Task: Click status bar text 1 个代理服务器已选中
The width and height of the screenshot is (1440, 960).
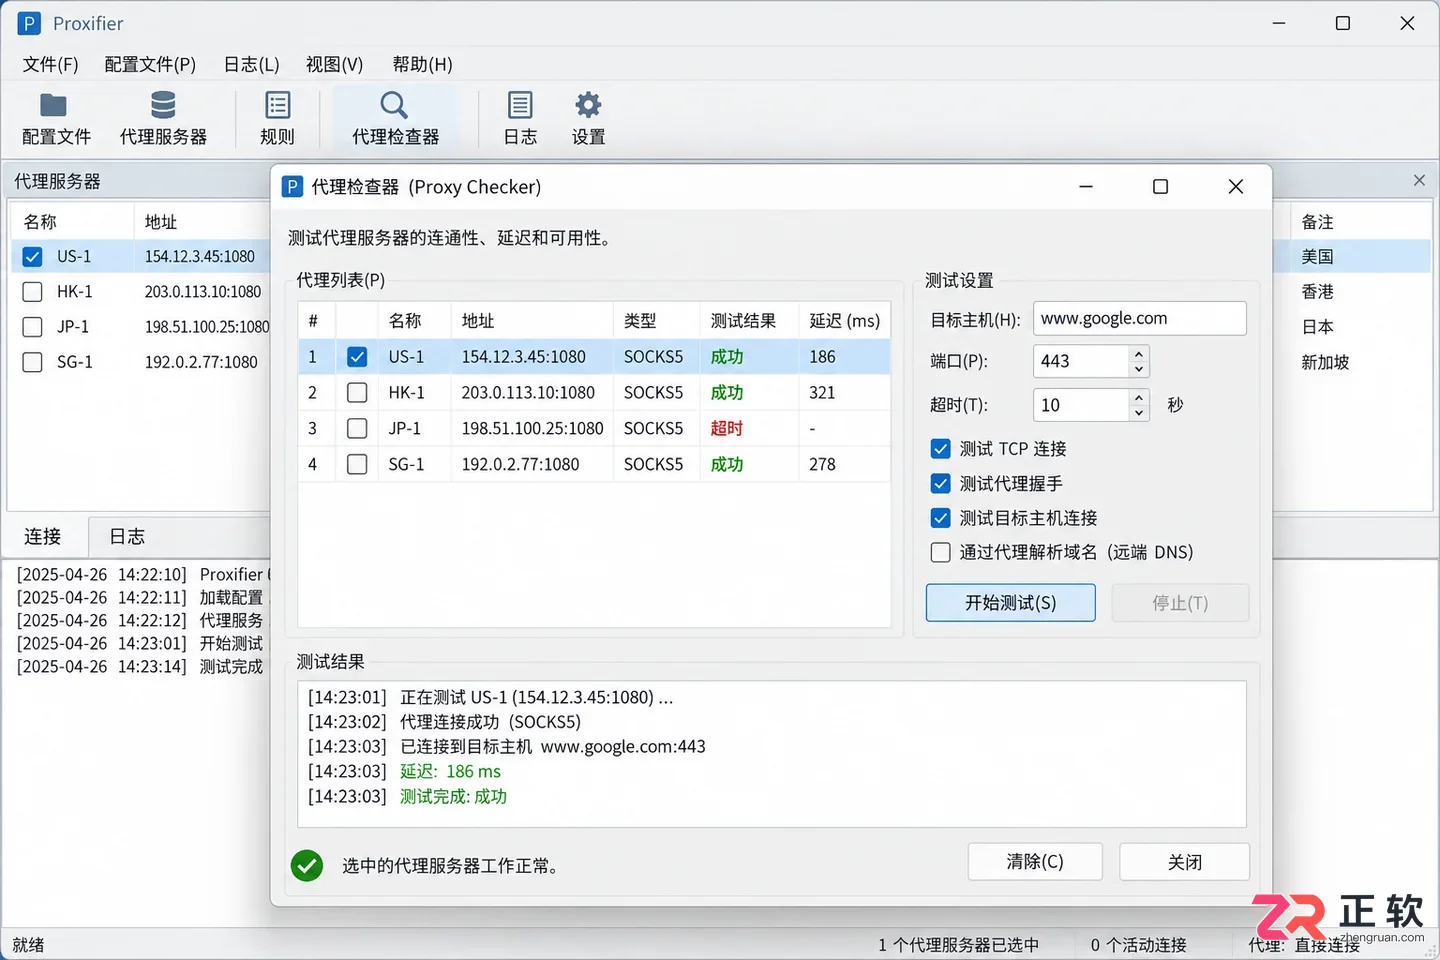Action: [x=958, y=945]
